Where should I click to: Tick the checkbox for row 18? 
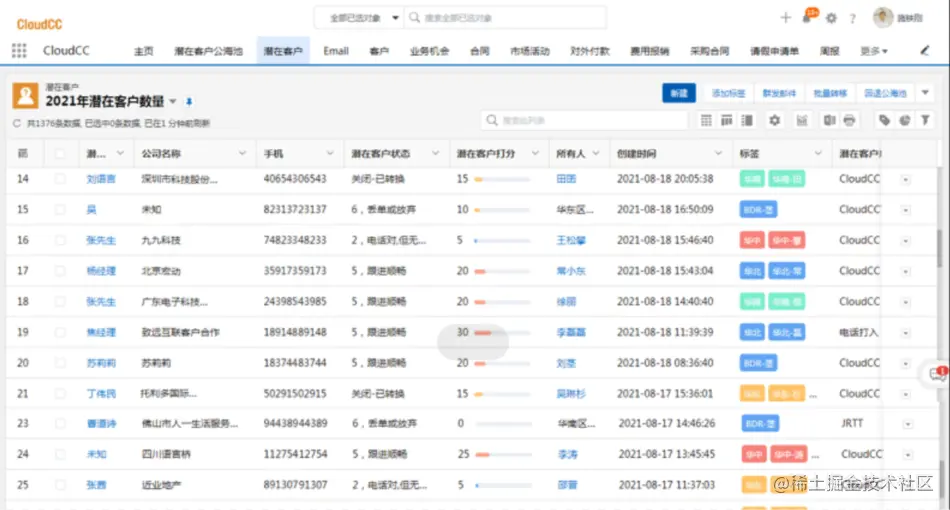point(60,302)
